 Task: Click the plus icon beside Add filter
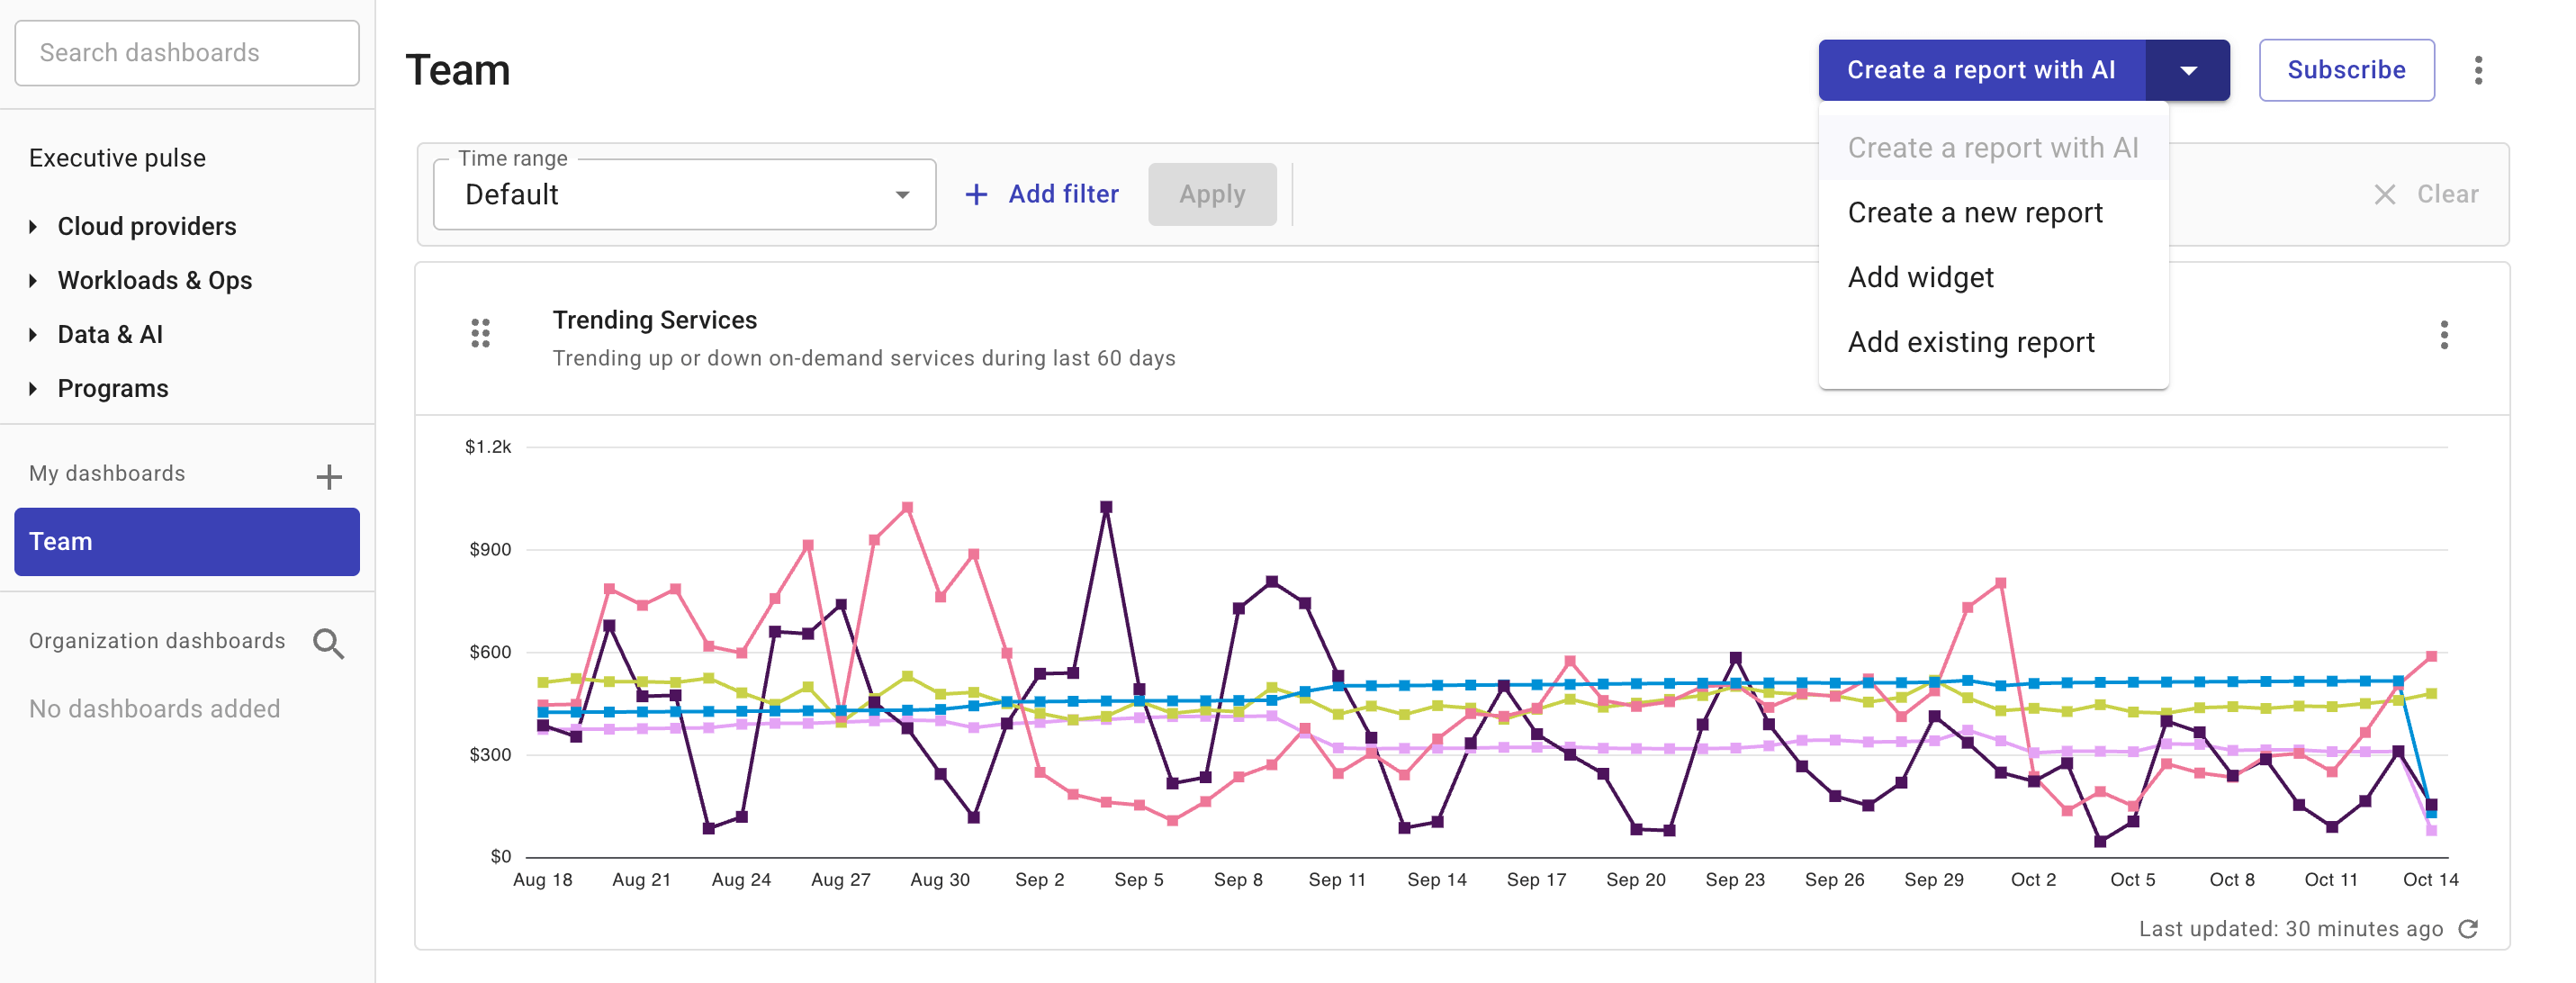(975, 193)
